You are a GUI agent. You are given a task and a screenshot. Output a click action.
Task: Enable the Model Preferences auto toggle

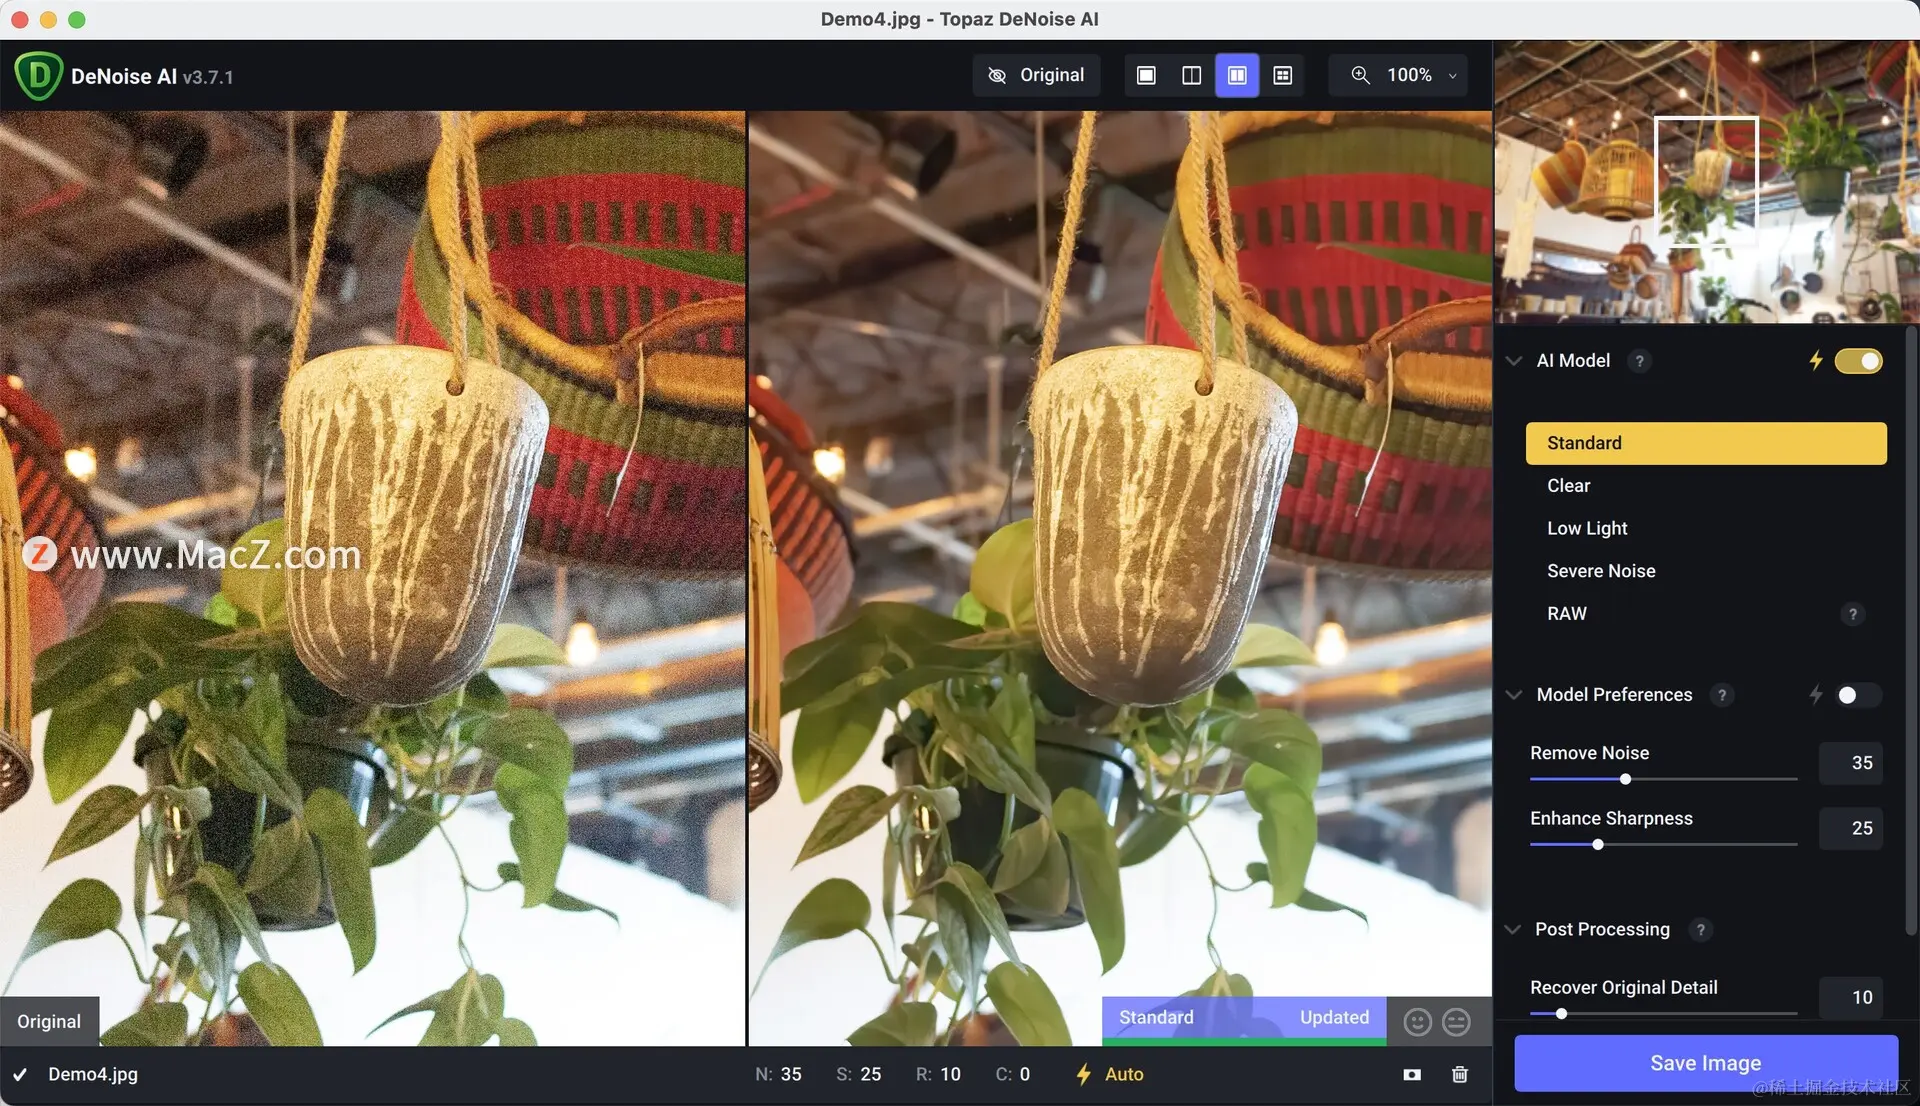pyautogui.click(x=1857, y=695)
